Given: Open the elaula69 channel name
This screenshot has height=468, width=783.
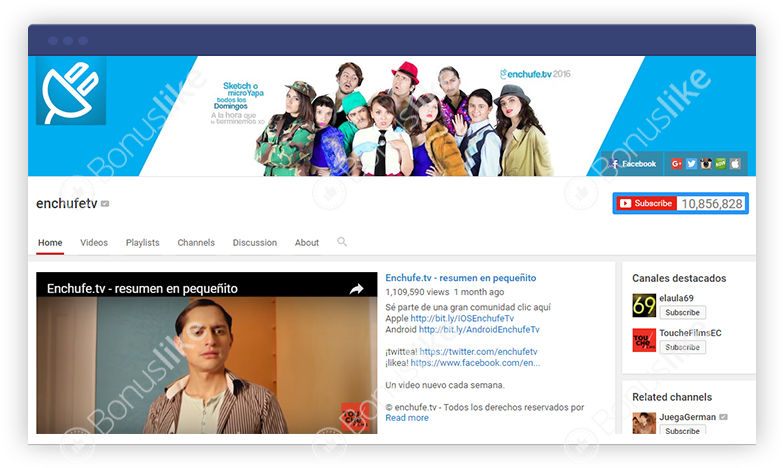Looking at the screenshot, I should [x=676, y=298].
